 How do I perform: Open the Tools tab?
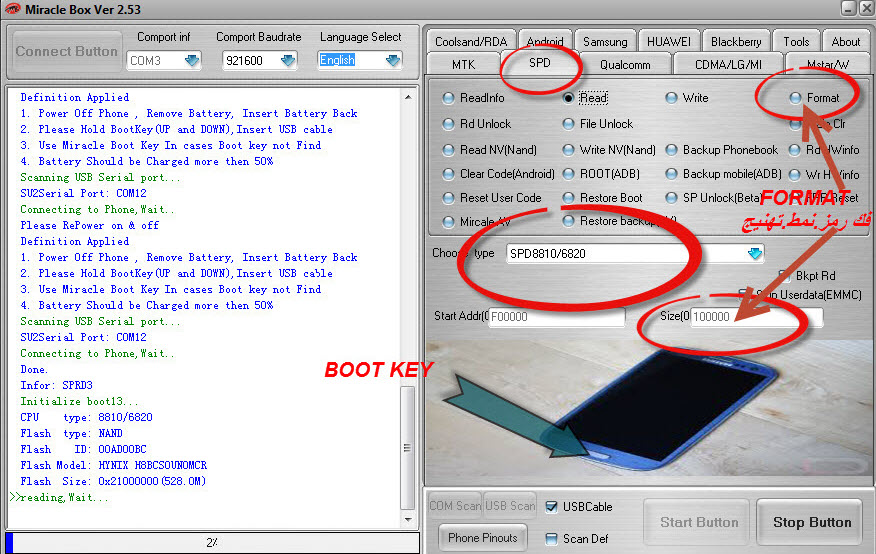[796, 42]
